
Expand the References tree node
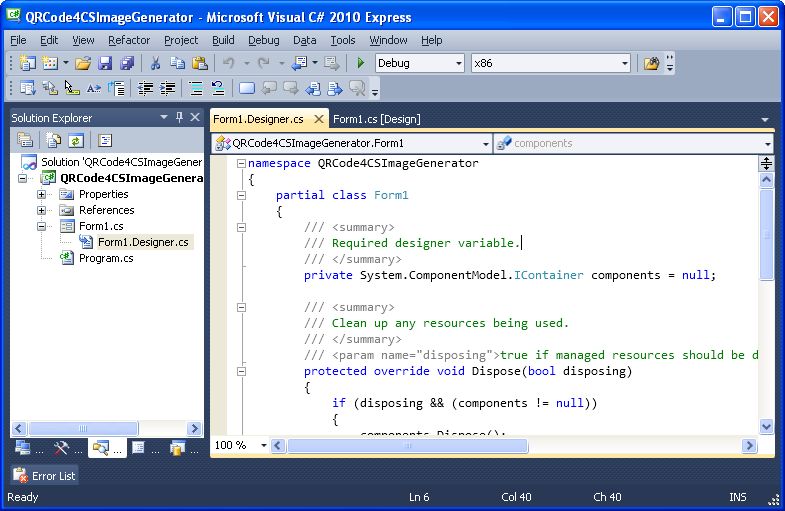(42, 210)
